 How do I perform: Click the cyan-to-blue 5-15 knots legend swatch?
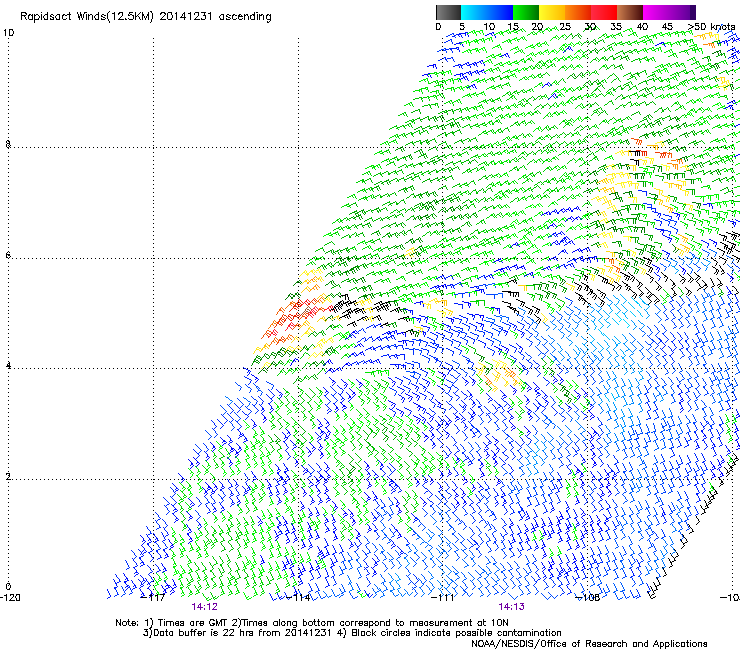[487, 12]
